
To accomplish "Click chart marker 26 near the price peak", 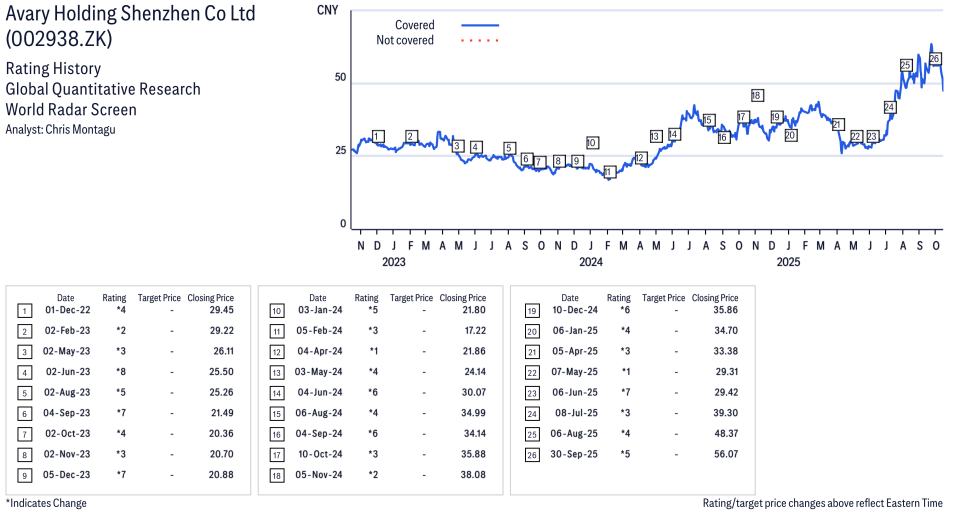I will coord(935,59).
